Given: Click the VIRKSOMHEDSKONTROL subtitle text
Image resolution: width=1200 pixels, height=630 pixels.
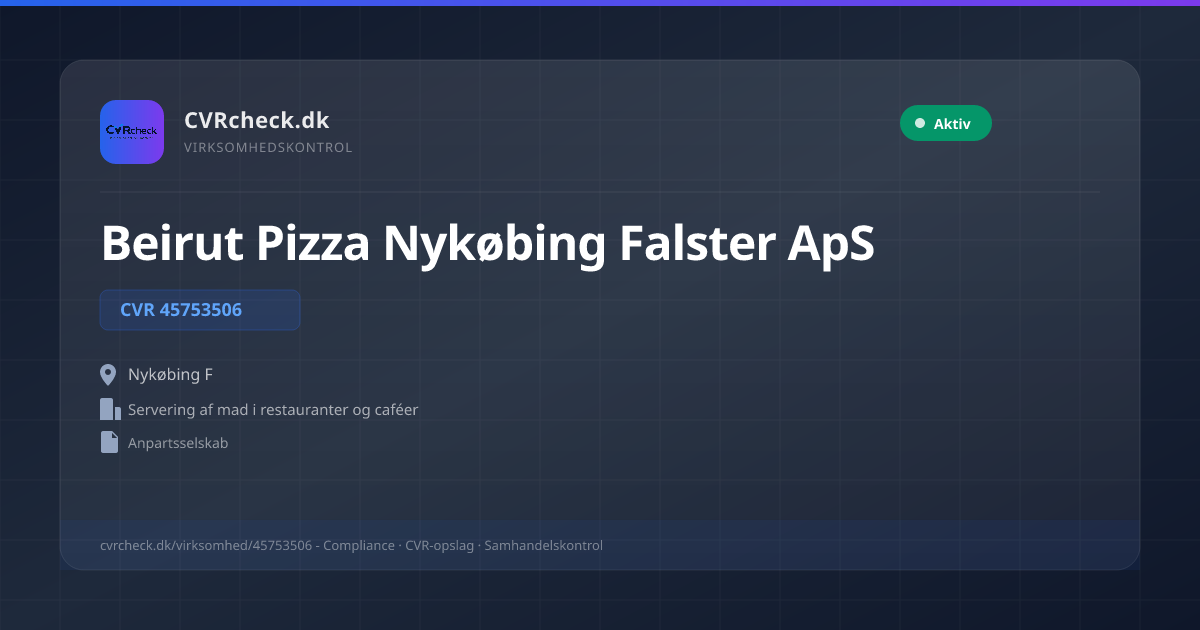Looking at the screenshot, I should click(268, 148).
